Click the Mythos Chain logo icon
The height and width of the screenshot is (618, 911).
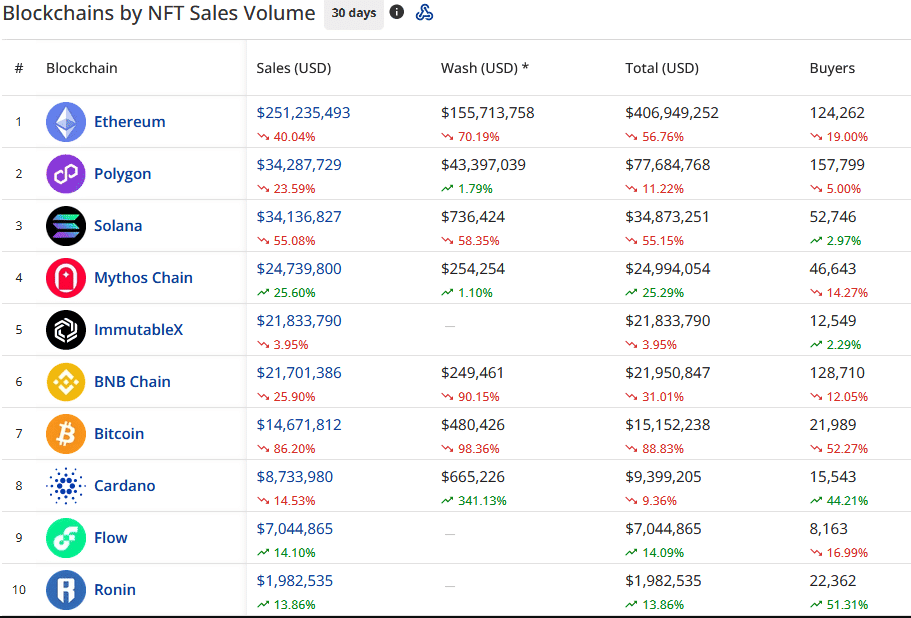(66, 278)
